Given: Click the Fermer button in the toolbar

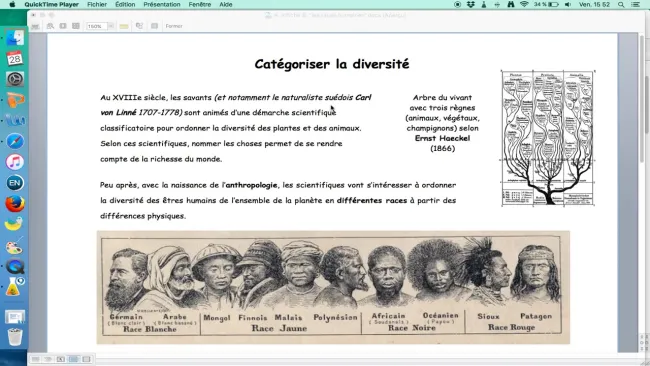Looking at the screenshot, I should coord(174,26).
